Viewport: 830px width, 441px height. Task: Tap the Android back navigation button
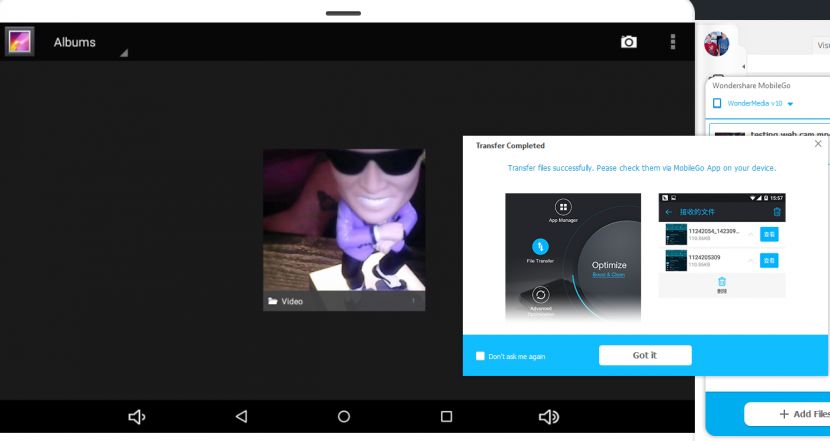pos(241,417)
